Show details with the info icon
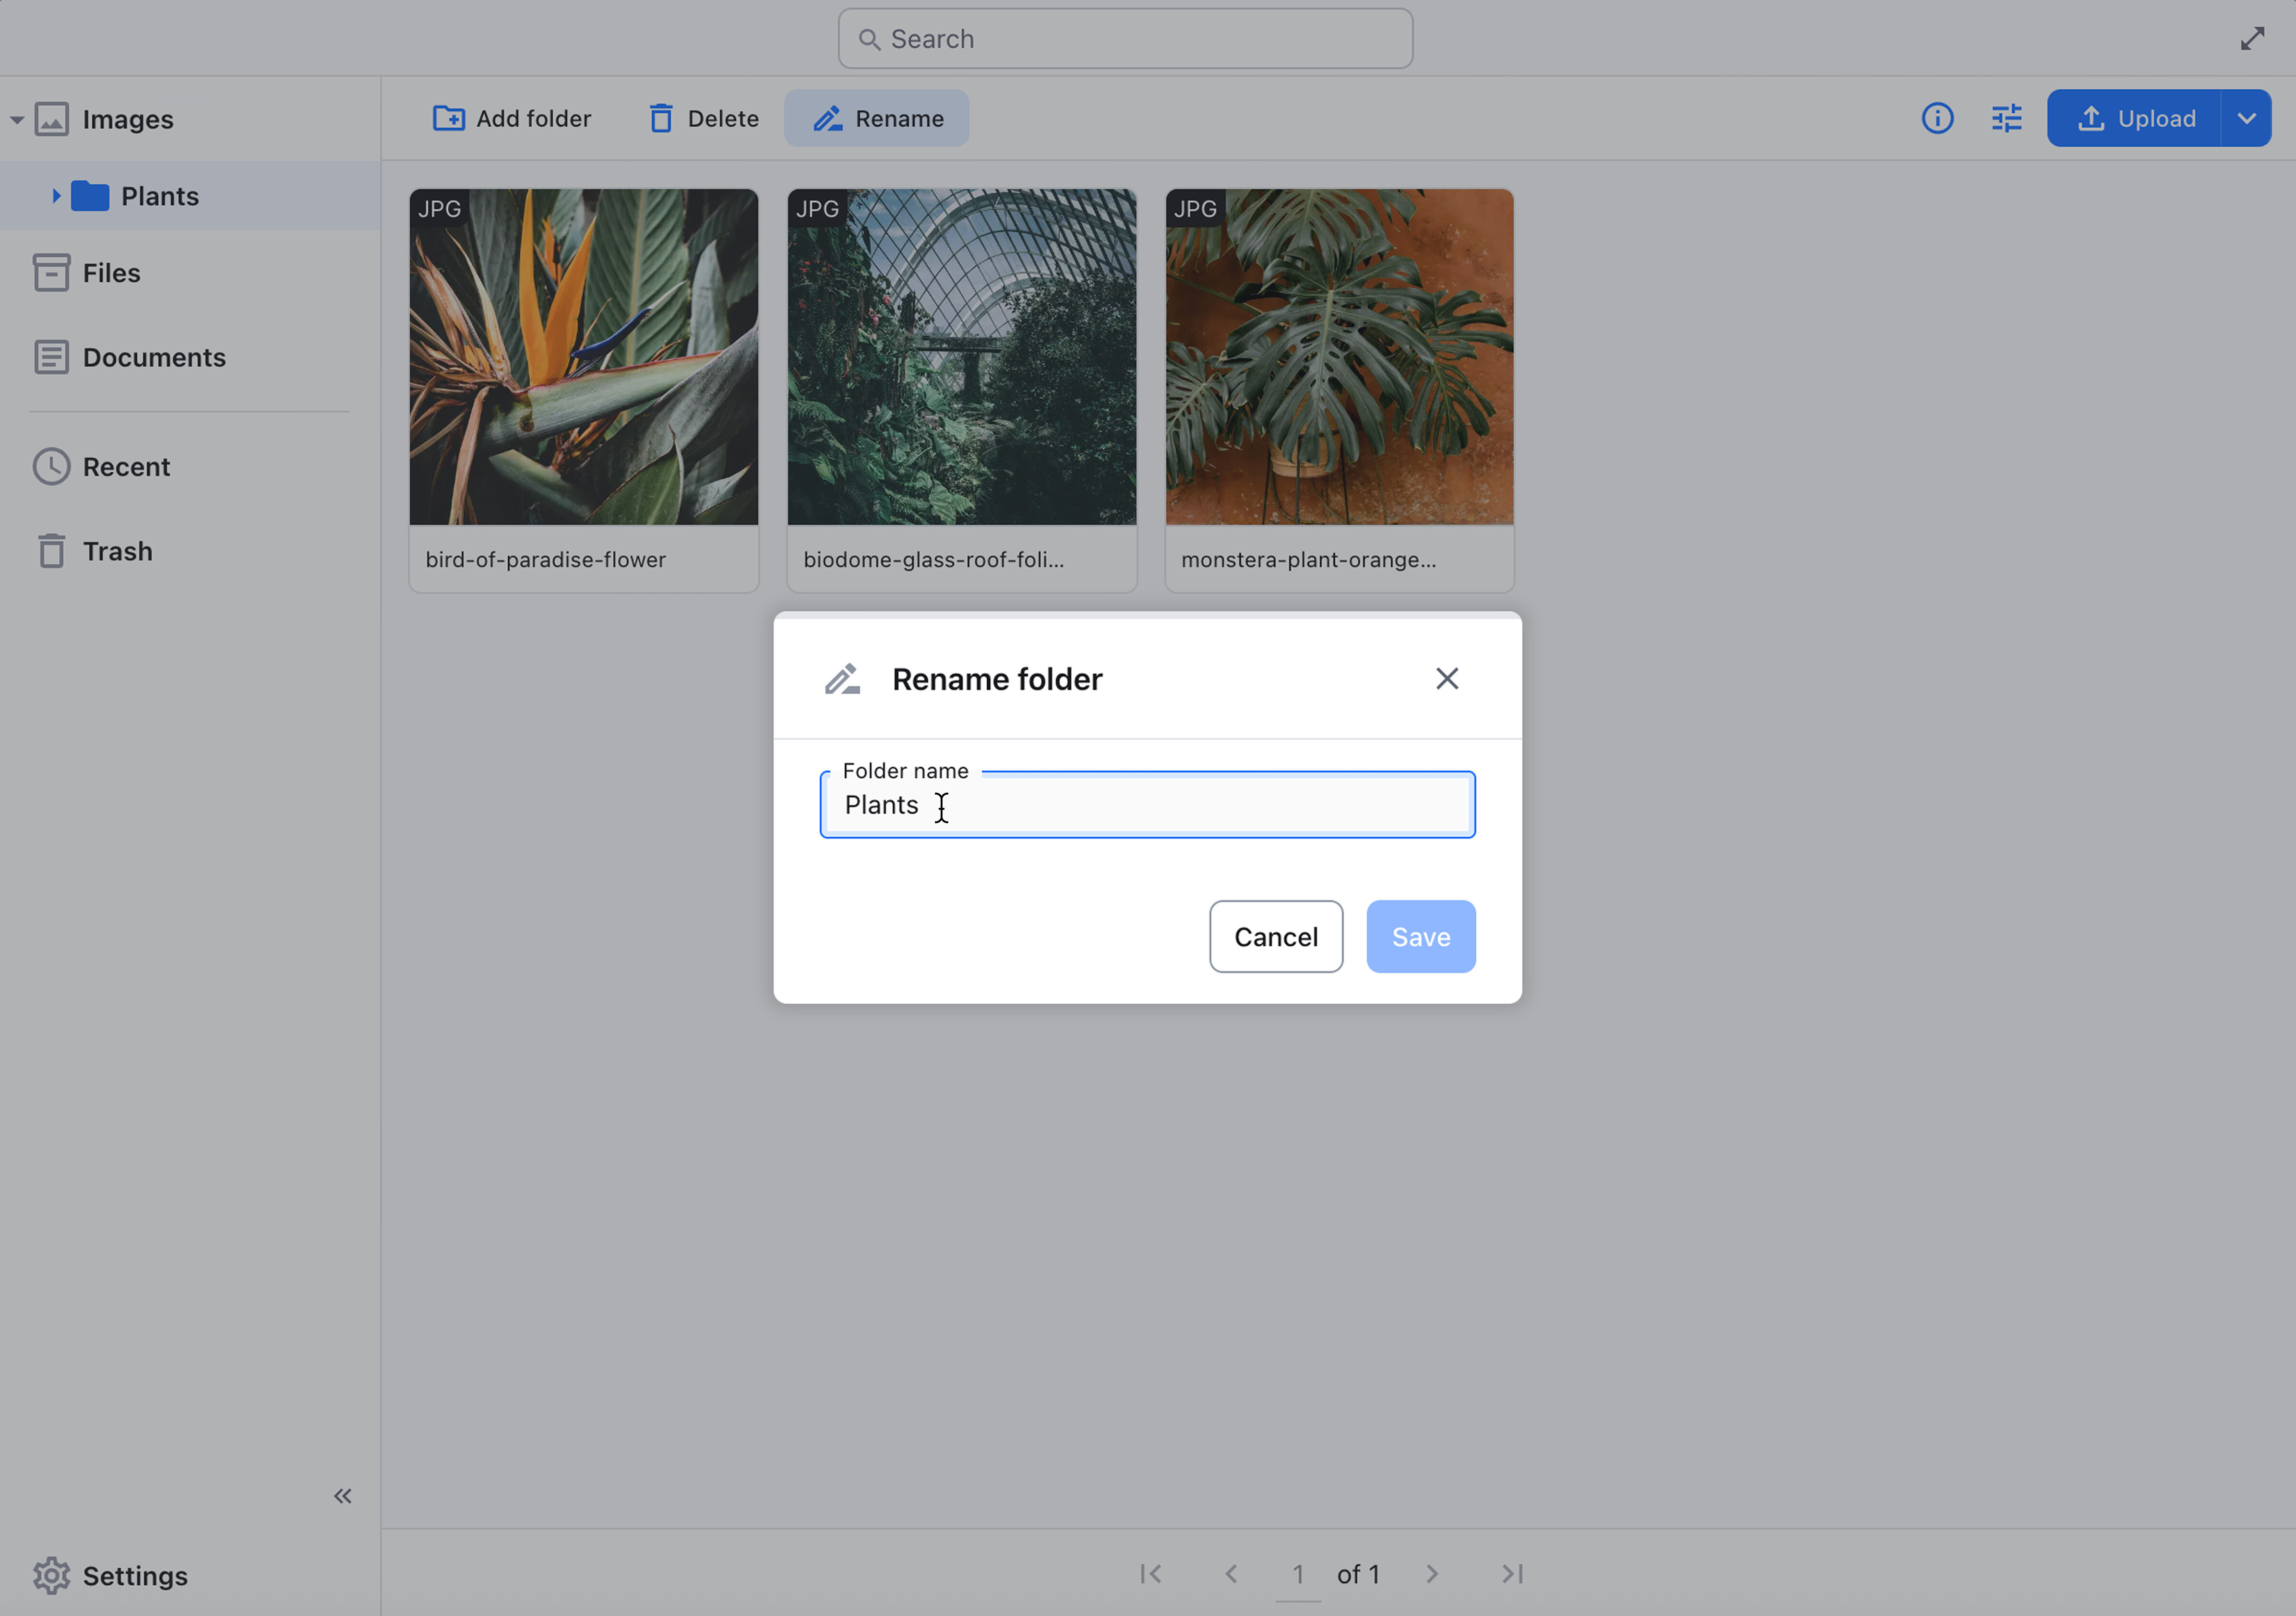 (1937, 118)
